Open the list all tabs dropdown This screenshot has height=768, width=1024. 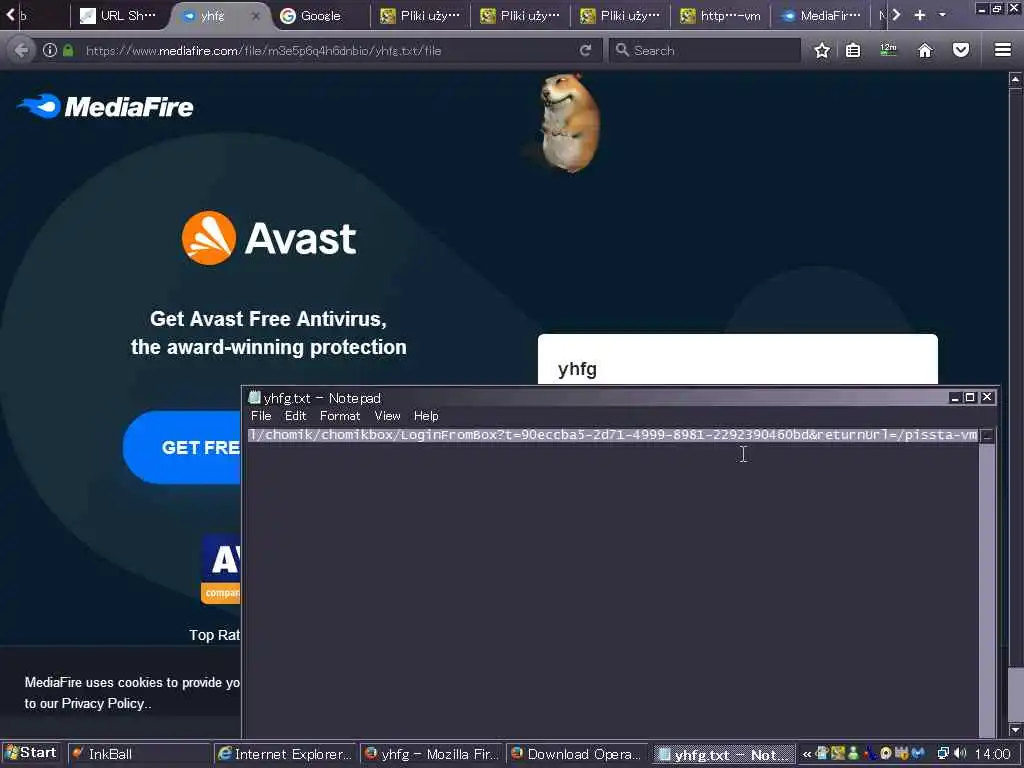tap(942, 15)
